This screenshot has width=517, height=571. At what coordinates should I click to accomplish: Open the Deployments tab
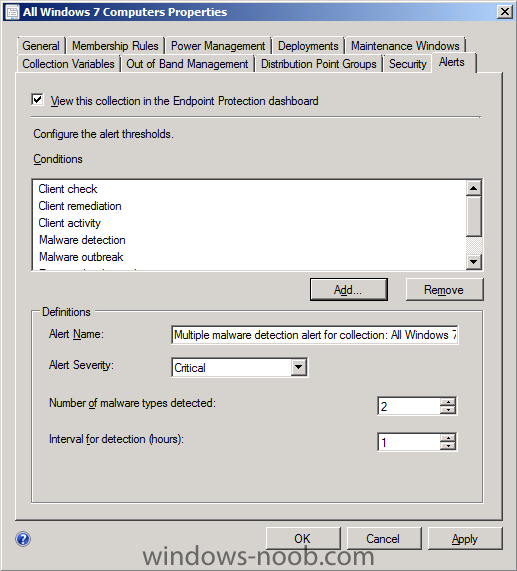[308, 46]
